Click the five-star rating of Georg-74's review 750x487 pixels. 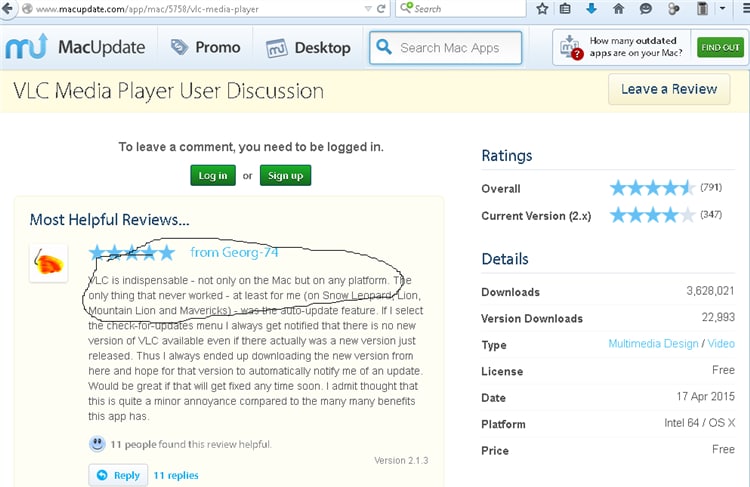[132, 252]
